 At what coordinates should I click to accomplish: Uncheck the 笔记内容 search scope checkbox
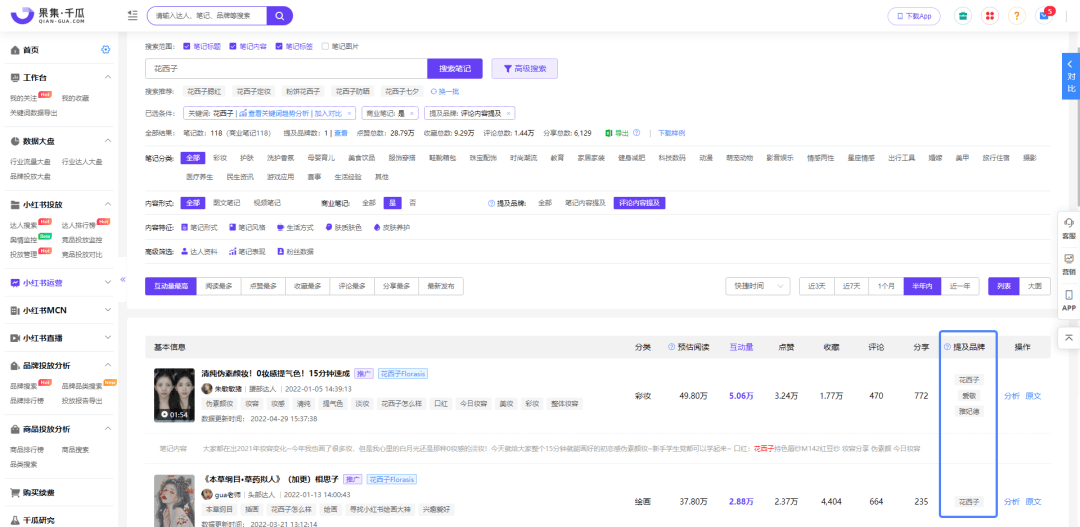point(233,46)
